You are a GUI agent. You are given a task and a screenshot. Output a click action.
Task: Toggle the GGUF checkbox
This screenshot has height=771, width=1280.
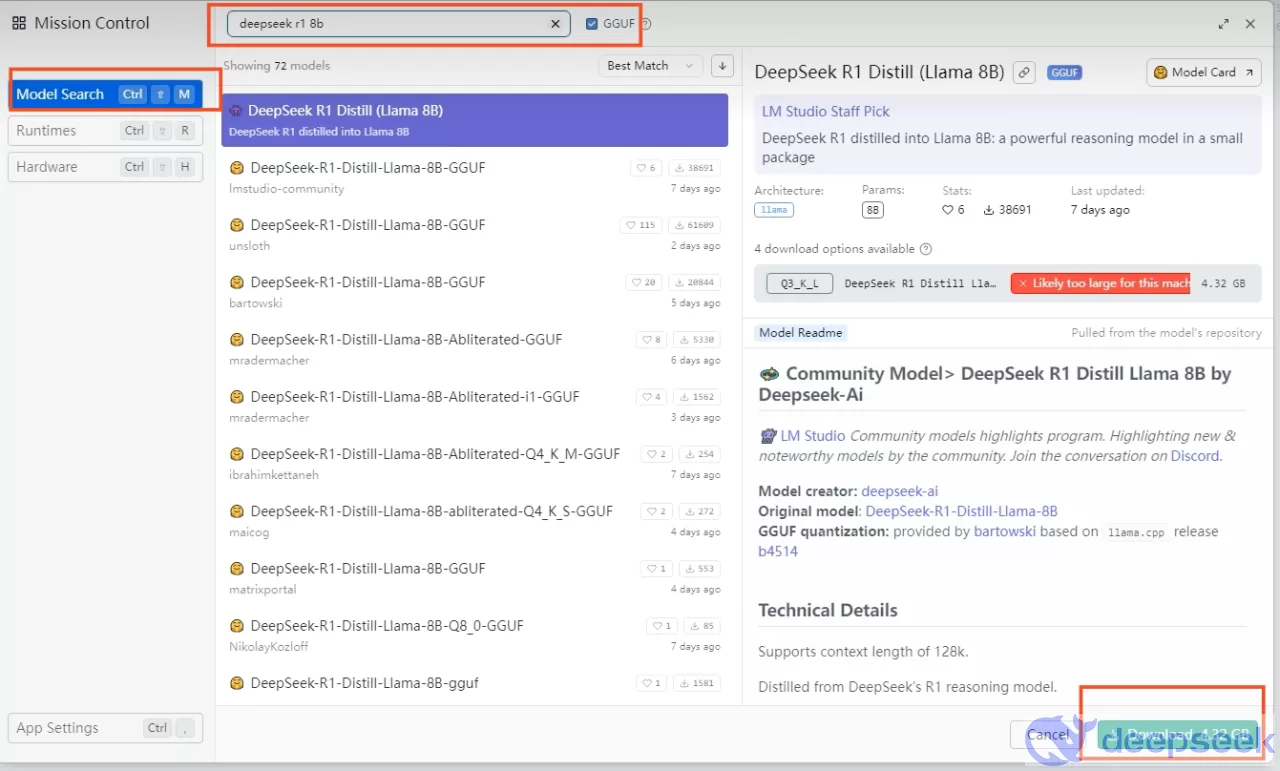tap(592, 24)
